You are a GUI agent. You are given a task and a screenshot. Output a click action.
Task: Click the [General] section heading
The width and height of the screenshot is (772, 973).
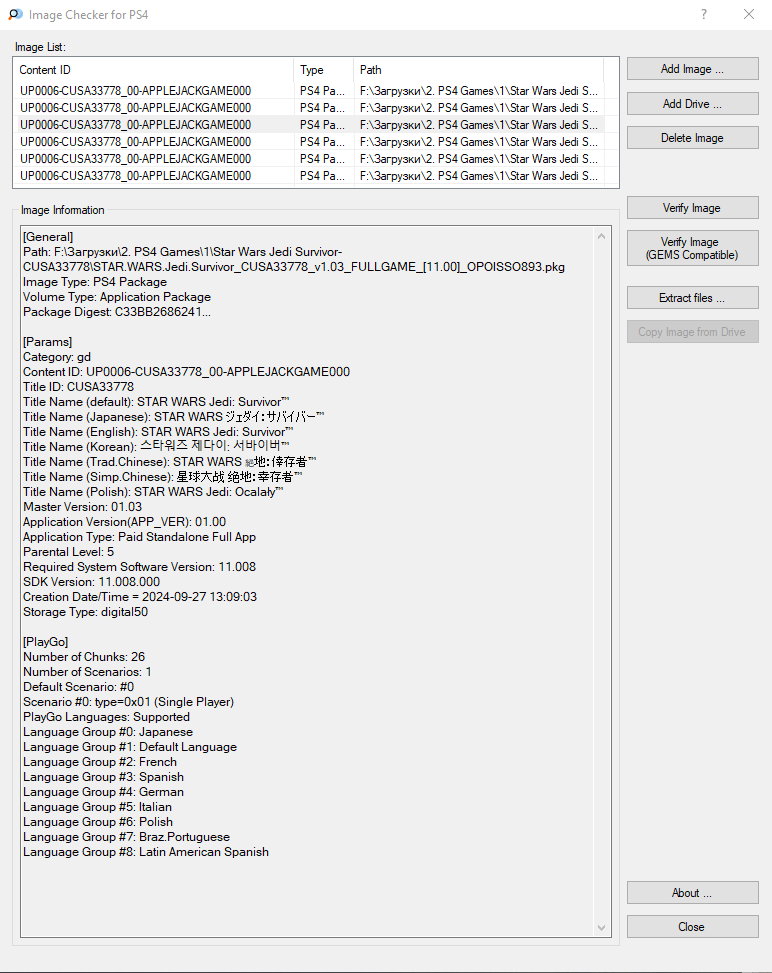(x=48, y=237)
